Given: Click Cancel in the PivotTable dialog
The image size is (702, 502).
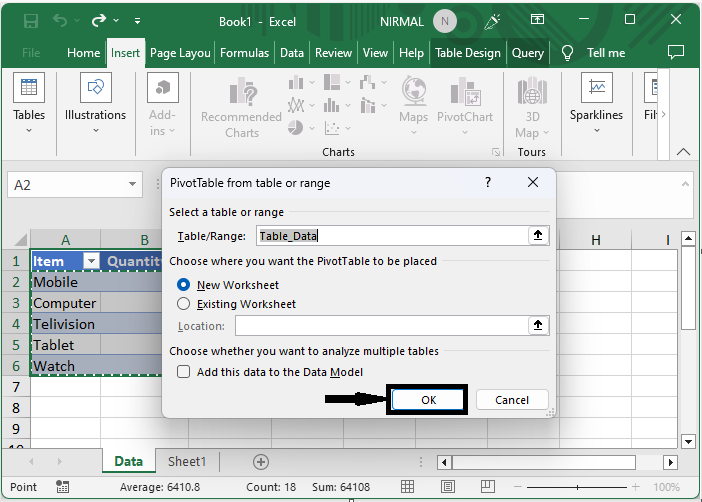Looking at the screenshot, I should pyautogui.click(x=511, y=400).
